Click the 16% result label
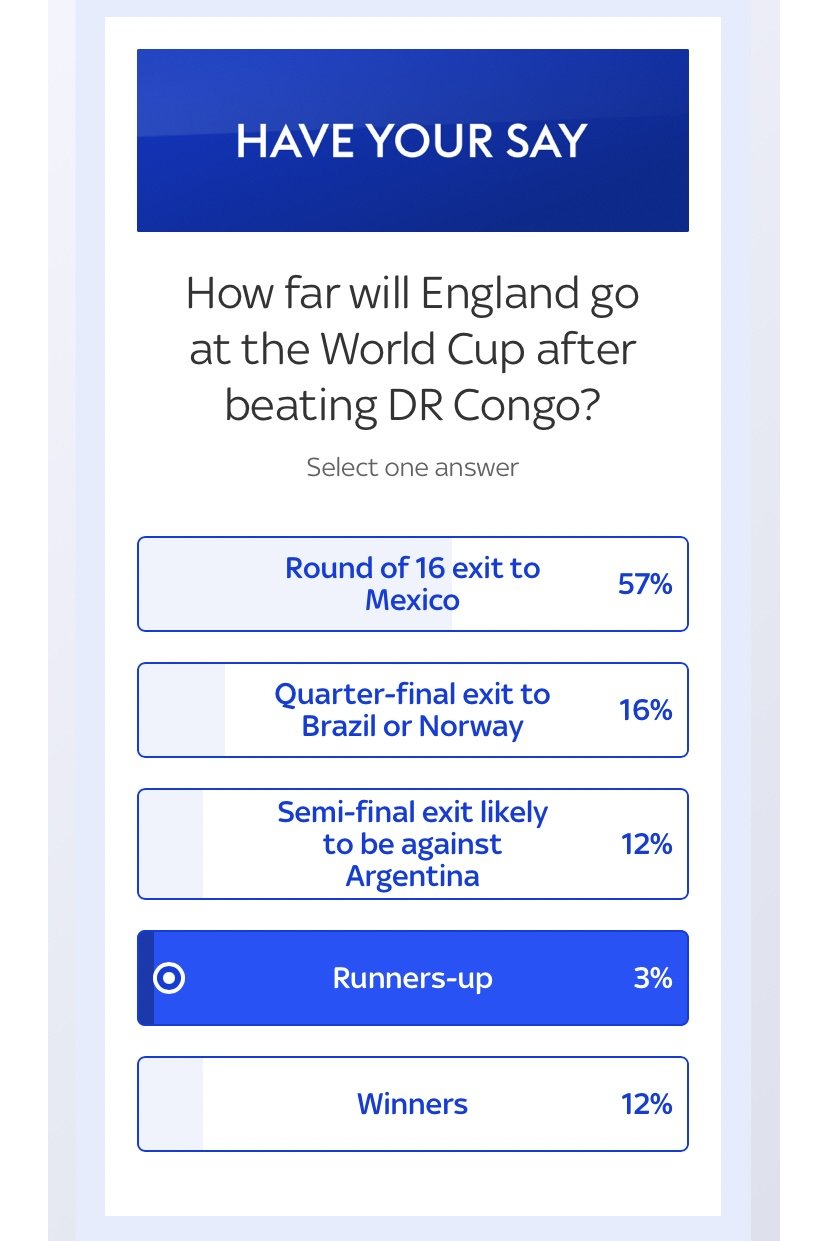Image resolution: width=828 pixels, height=1241 pixels. [645, 710]
